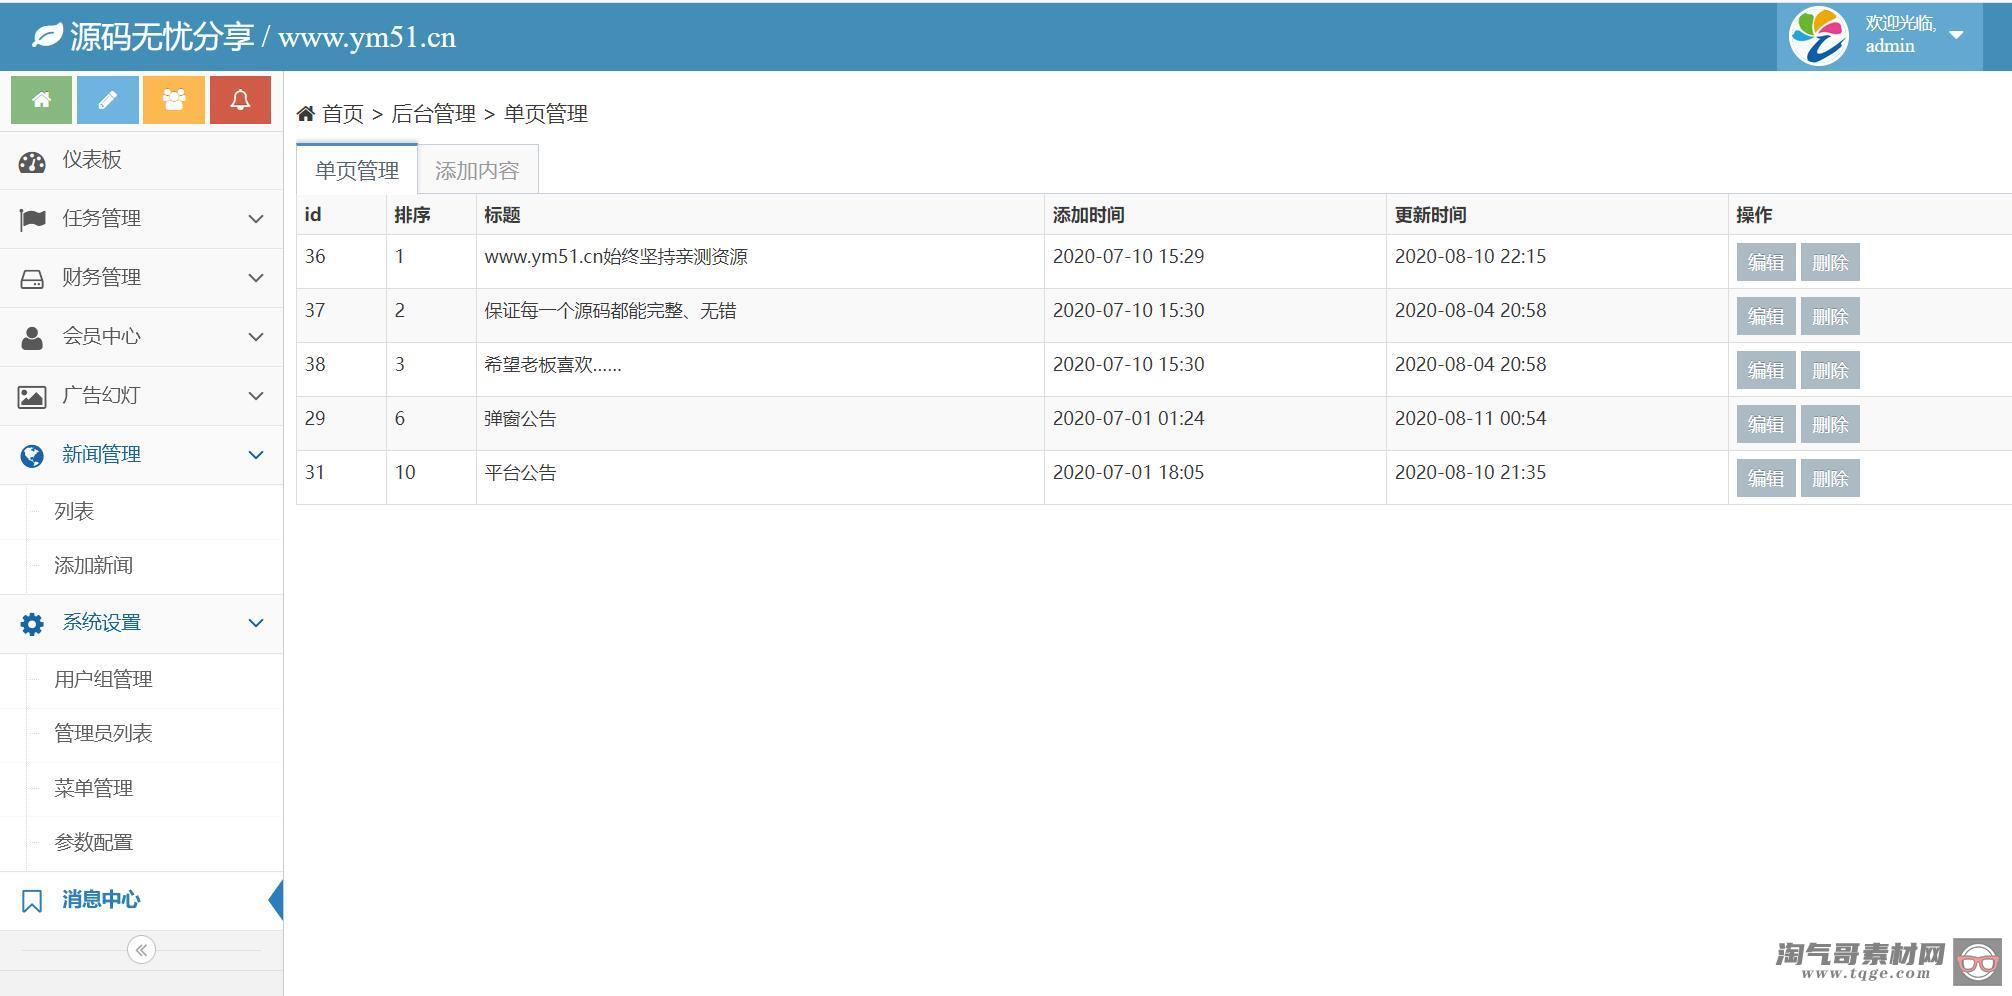The width and height of the screenshot is (2012, 996).
Task: Click the person icon beside 会员中心
Action: tap(32, 337)
